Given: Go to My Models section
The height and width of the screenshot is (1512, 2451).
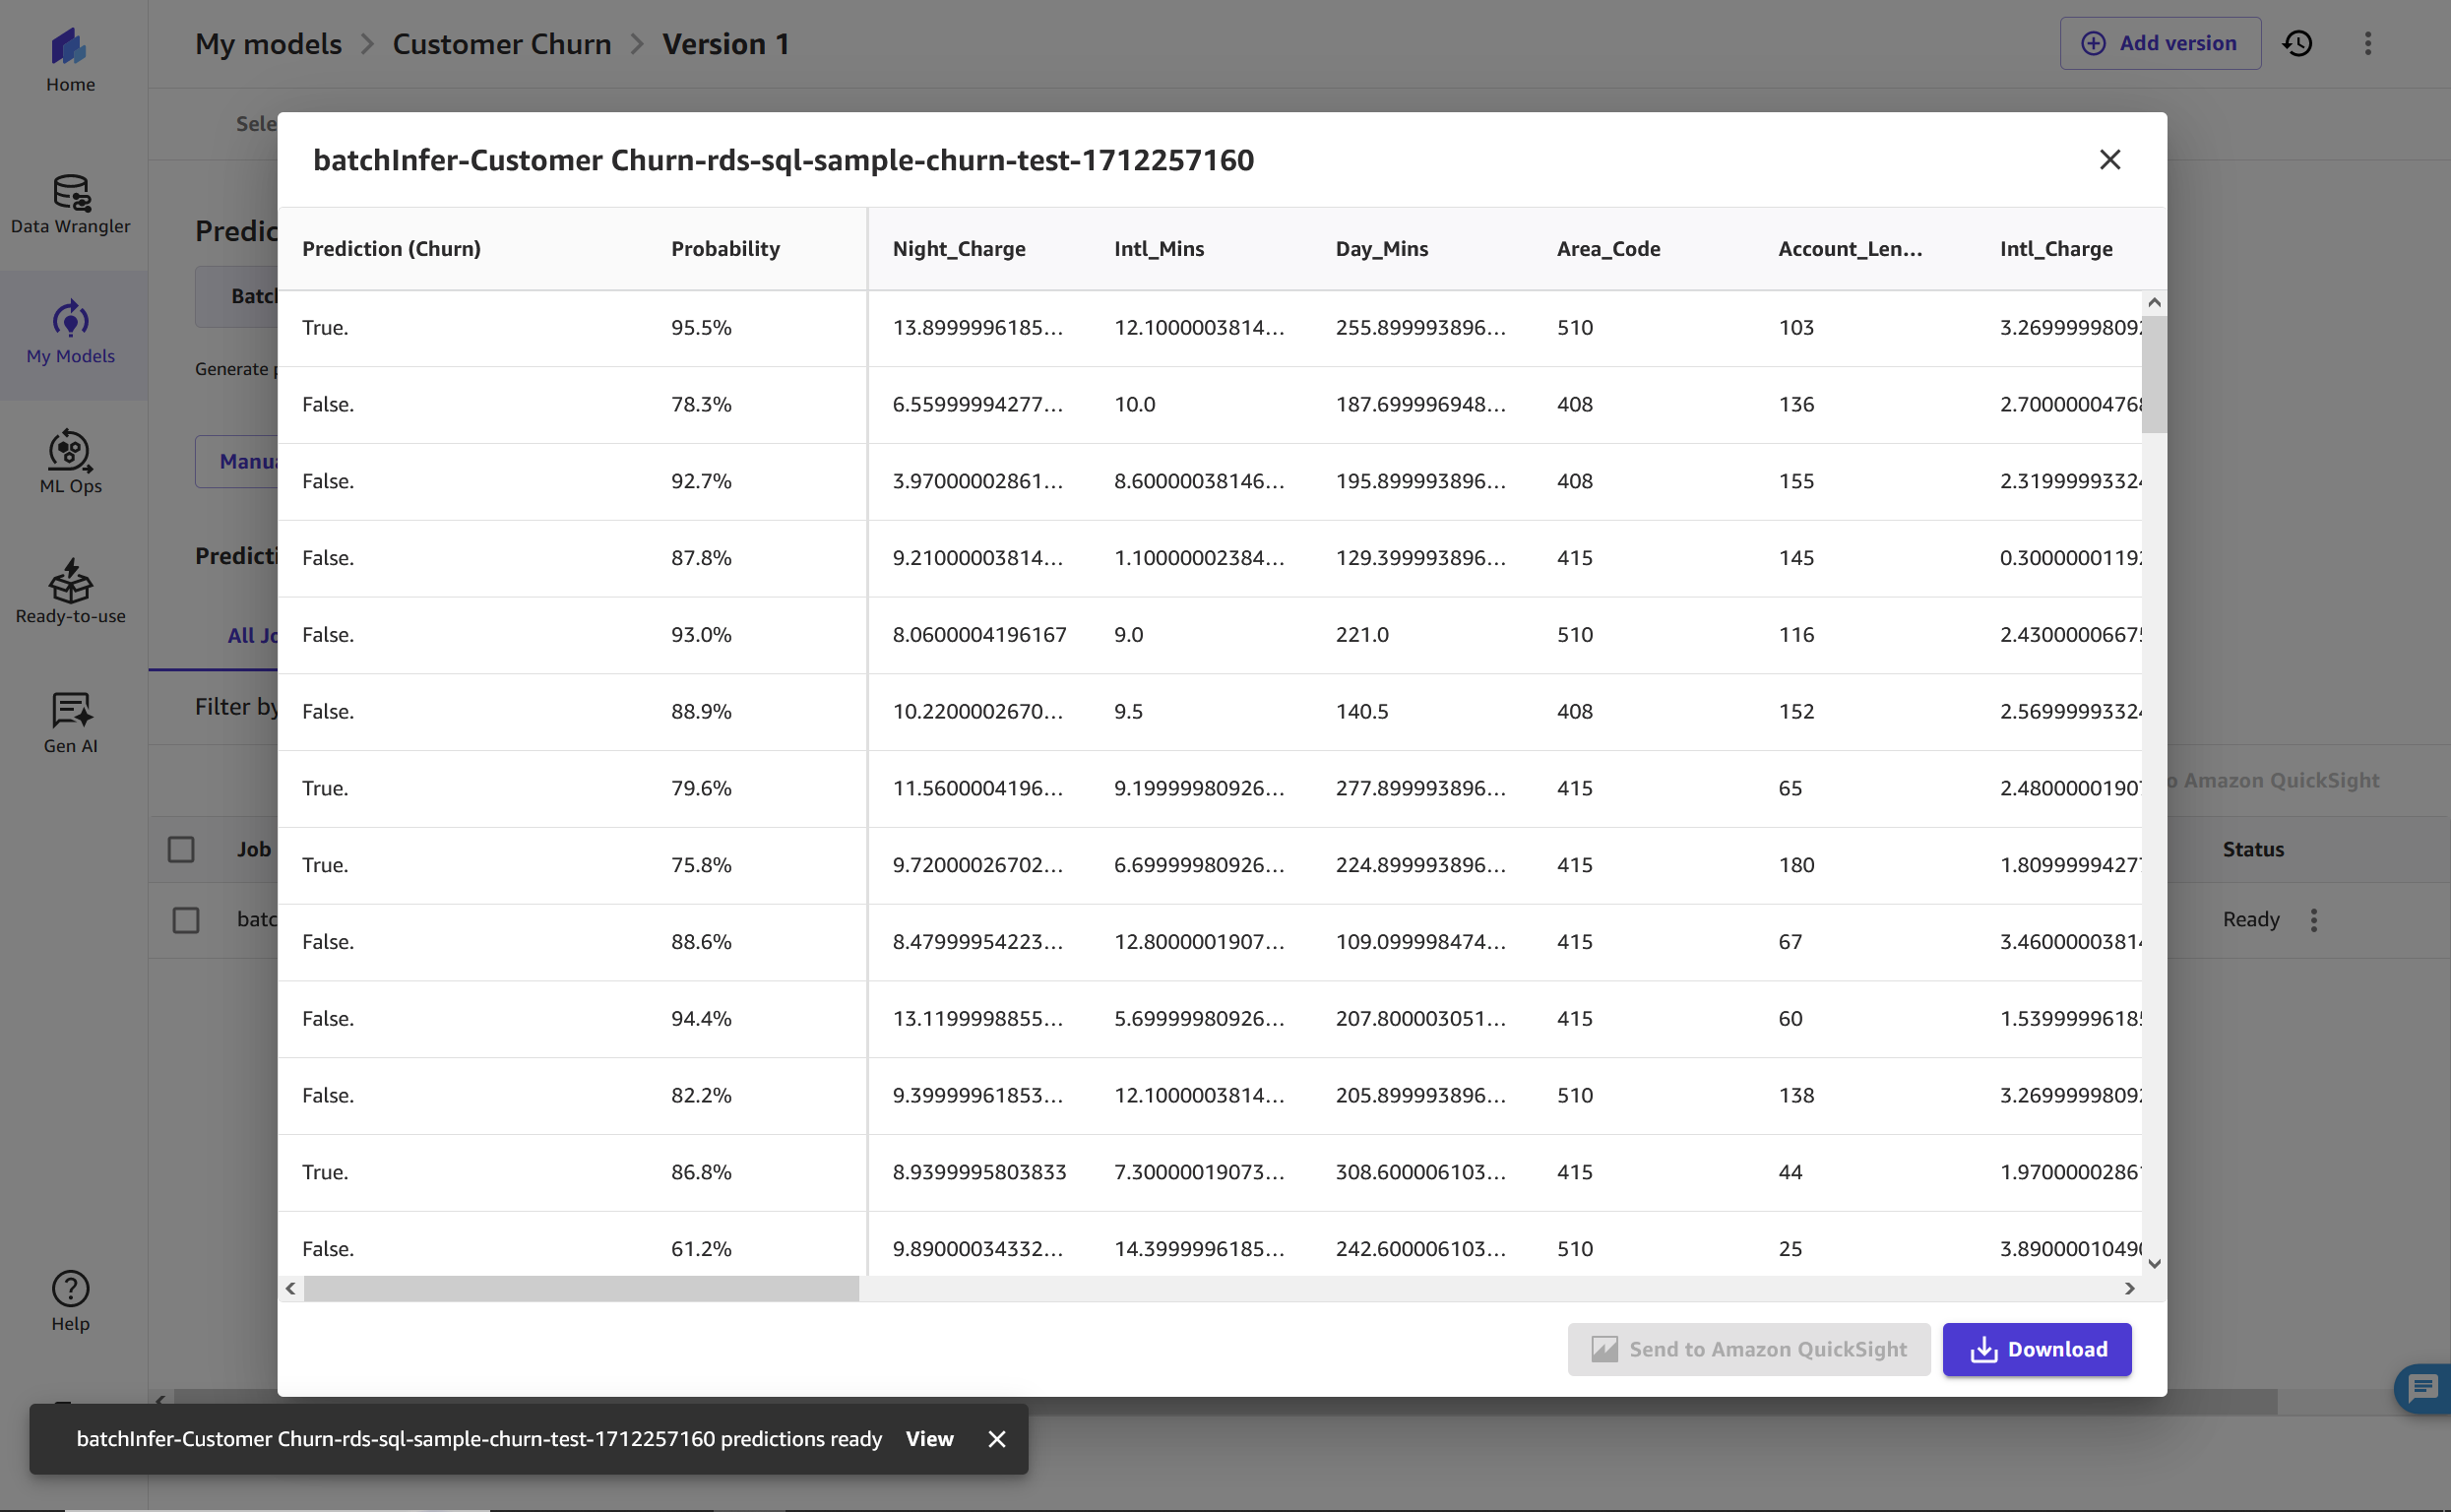Looking at the screenshot, I should 70,334.
